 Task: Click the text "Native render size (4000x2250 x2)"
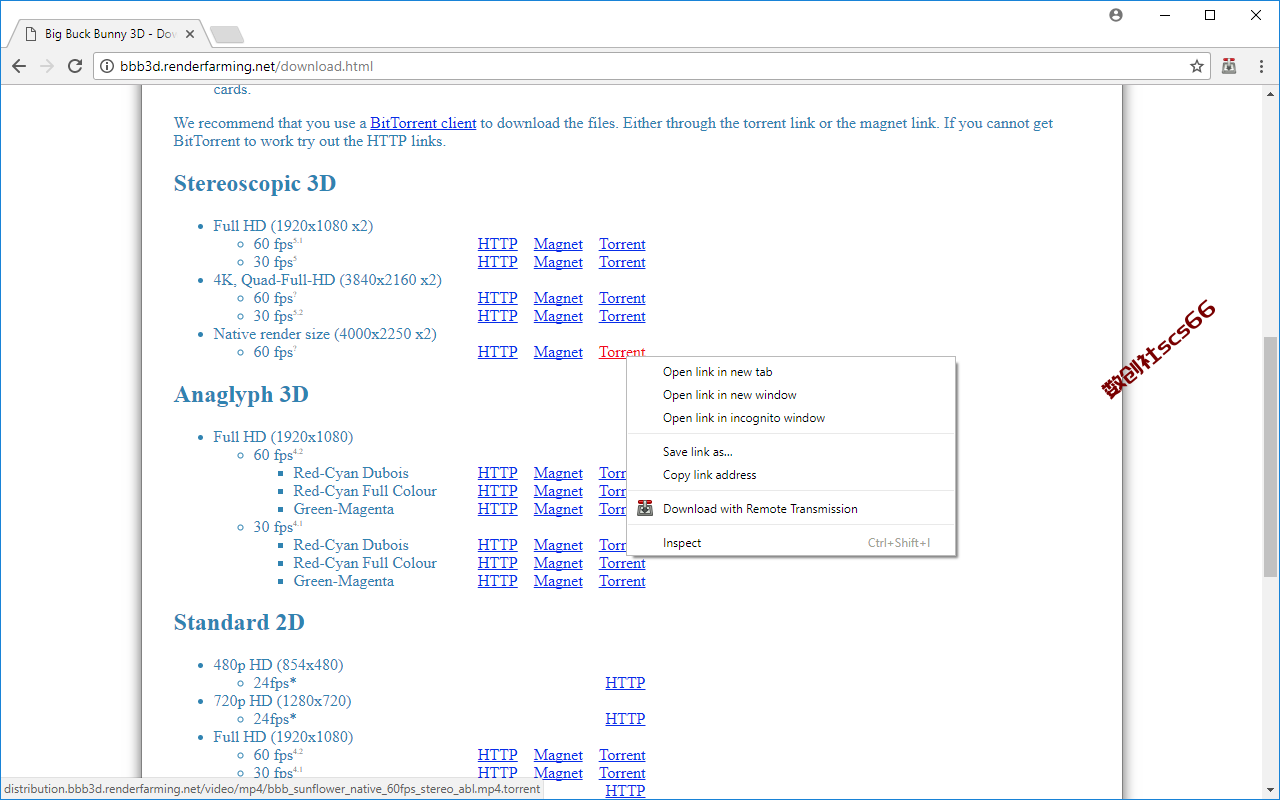click(x=325, y=334)
